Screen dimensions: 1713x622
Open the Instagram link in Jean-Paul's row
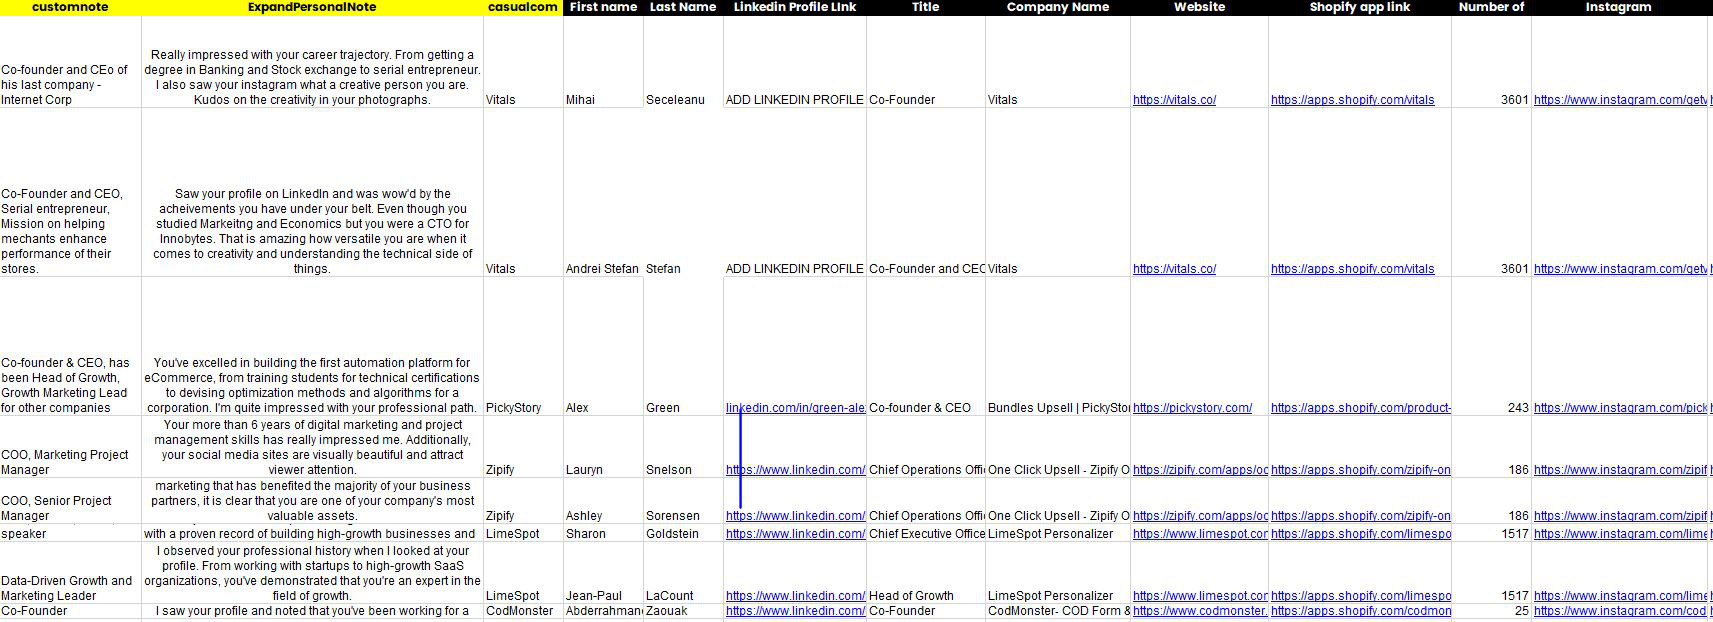tap(1620, 596)
